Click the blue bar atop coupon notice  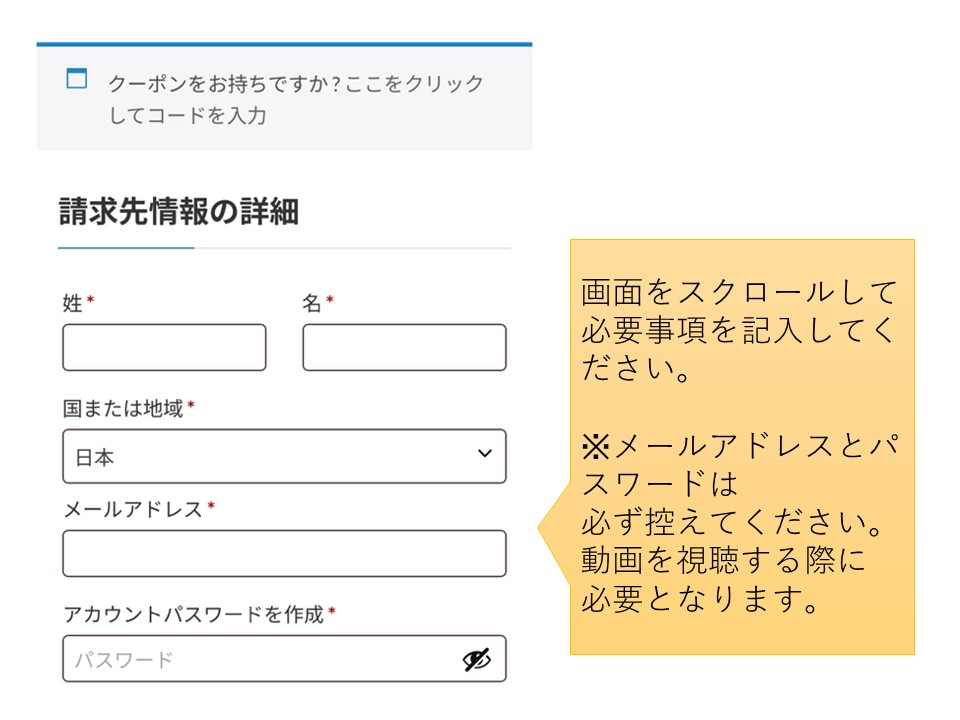click(x=284, y=45)
